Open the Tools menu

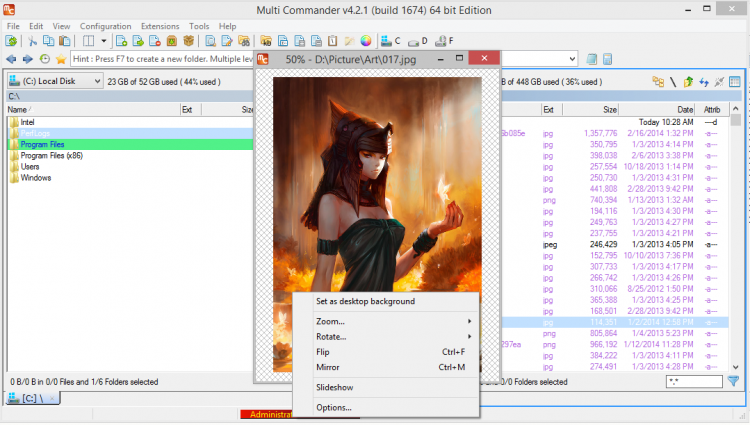[x=199, y=26]
